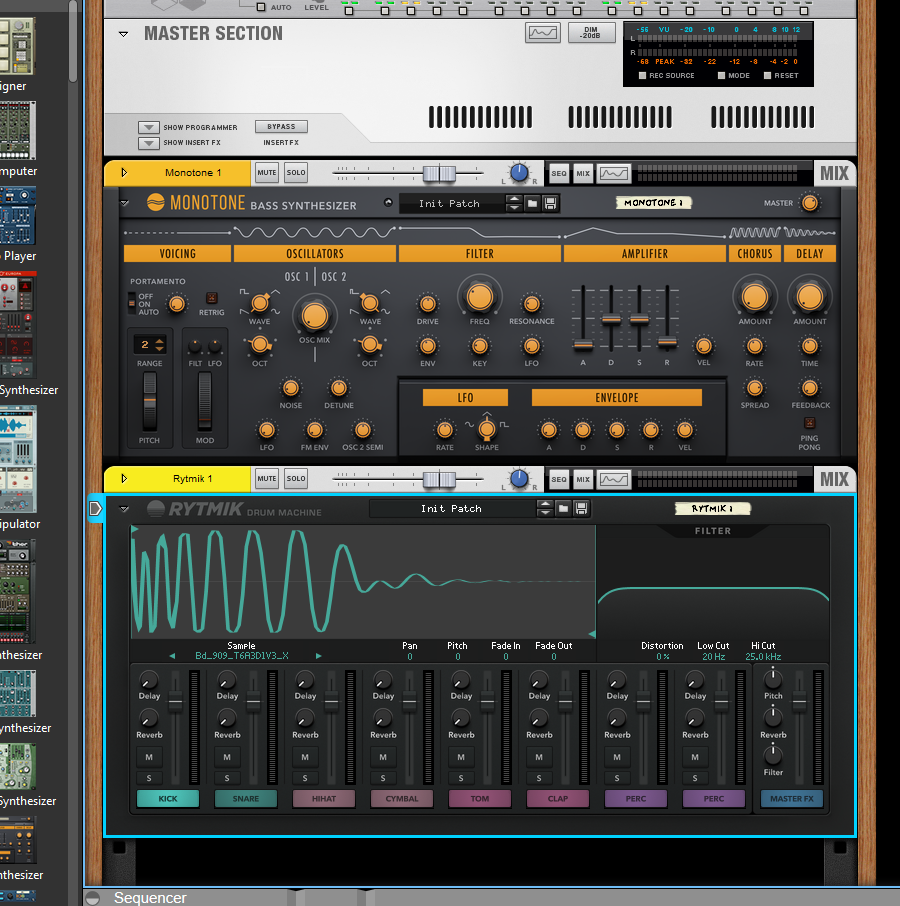Select the CYMBAL drum channel tab
Image resolution: width=900 pixels, height=906 pixels.
pyautogui.click(x=402, y=799)
